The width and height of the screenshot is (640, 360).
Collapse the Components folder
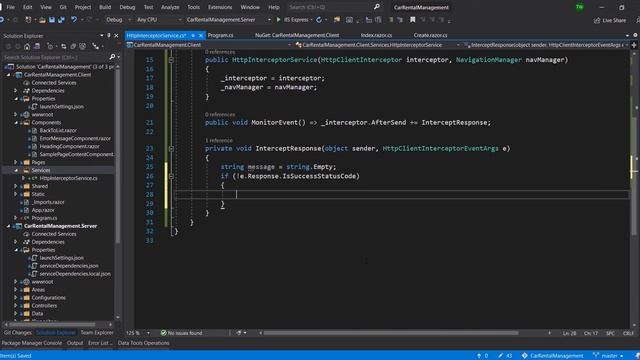(x=16, y=123)
